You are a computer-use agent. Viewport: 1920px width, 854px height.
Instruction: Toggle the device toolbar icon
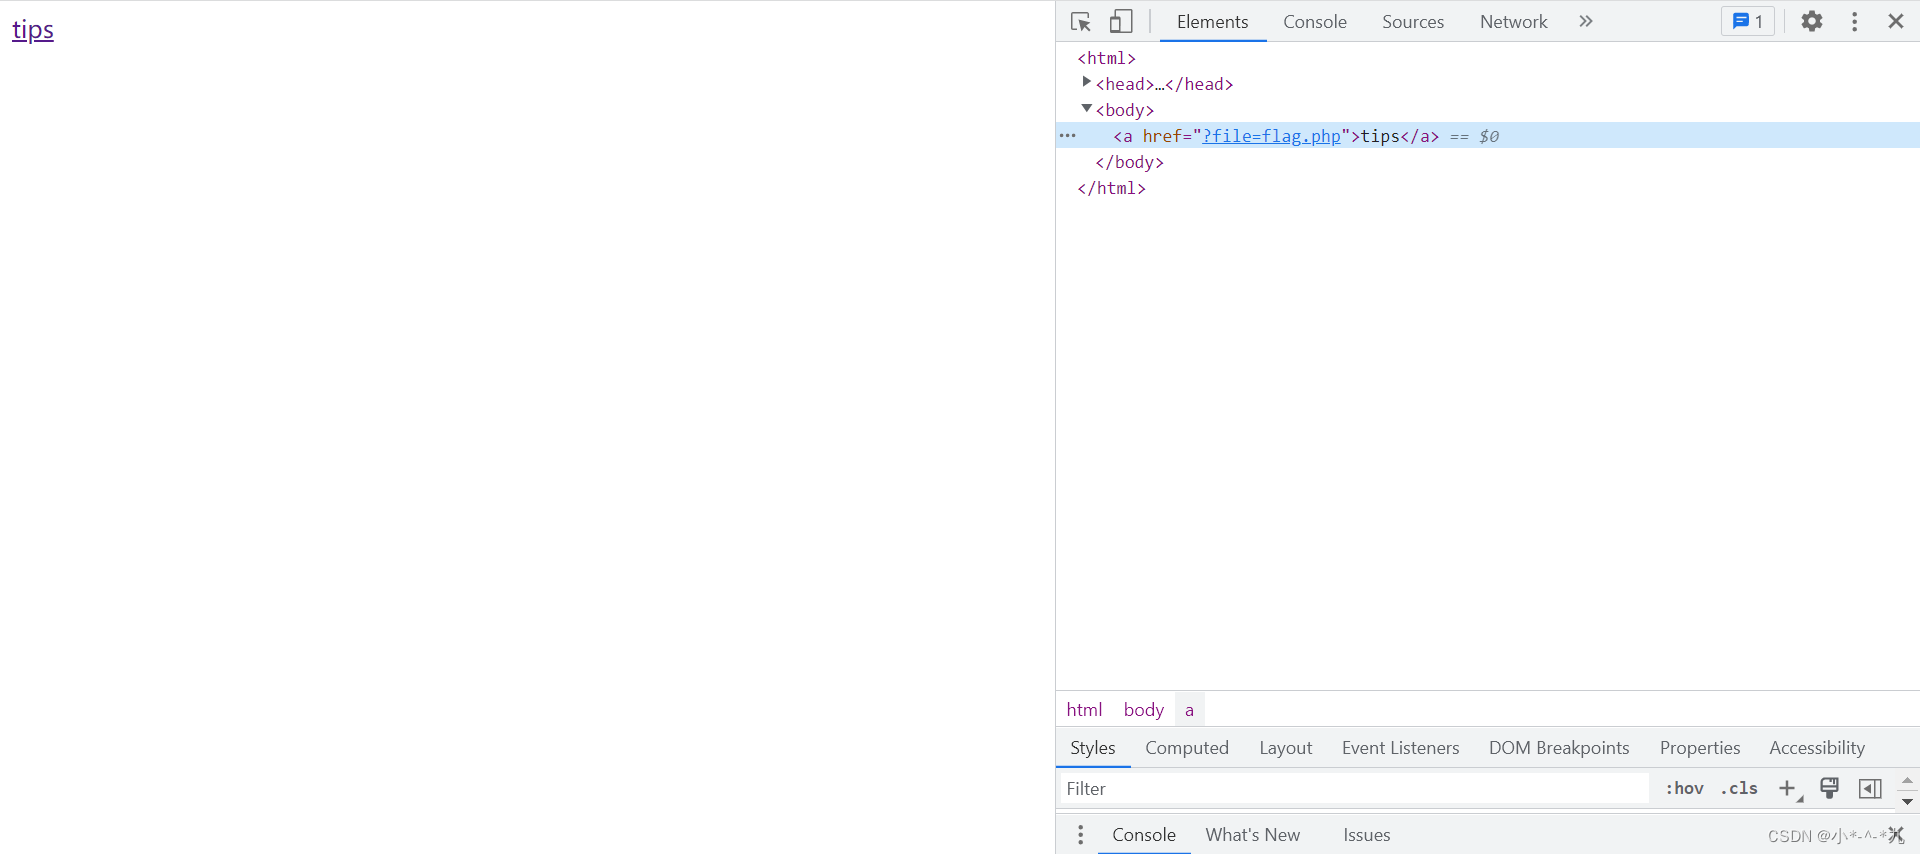click(x=1121, y=21)
